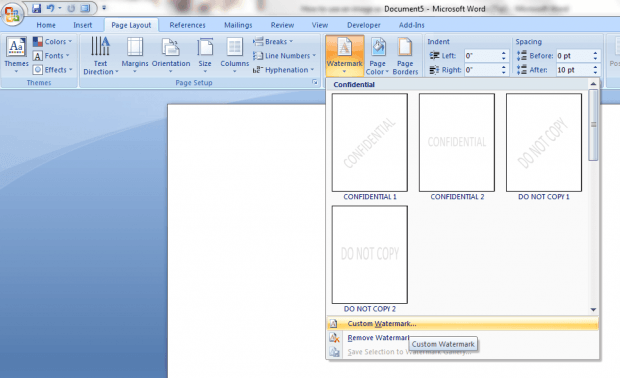
Task: Click the Remove Watermark icon
Action: tap(334, 338)
